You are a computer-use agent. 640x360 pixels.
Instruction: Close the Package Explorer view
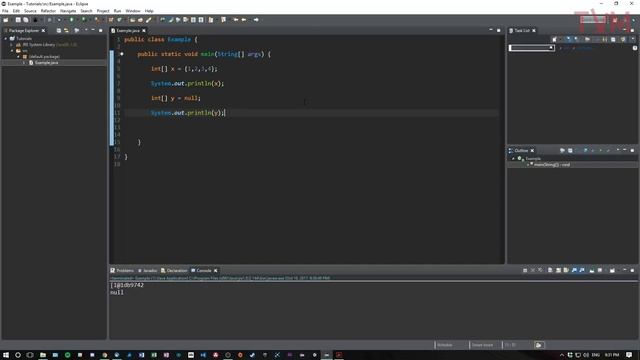pyautogui.click(x=43, y=31)
